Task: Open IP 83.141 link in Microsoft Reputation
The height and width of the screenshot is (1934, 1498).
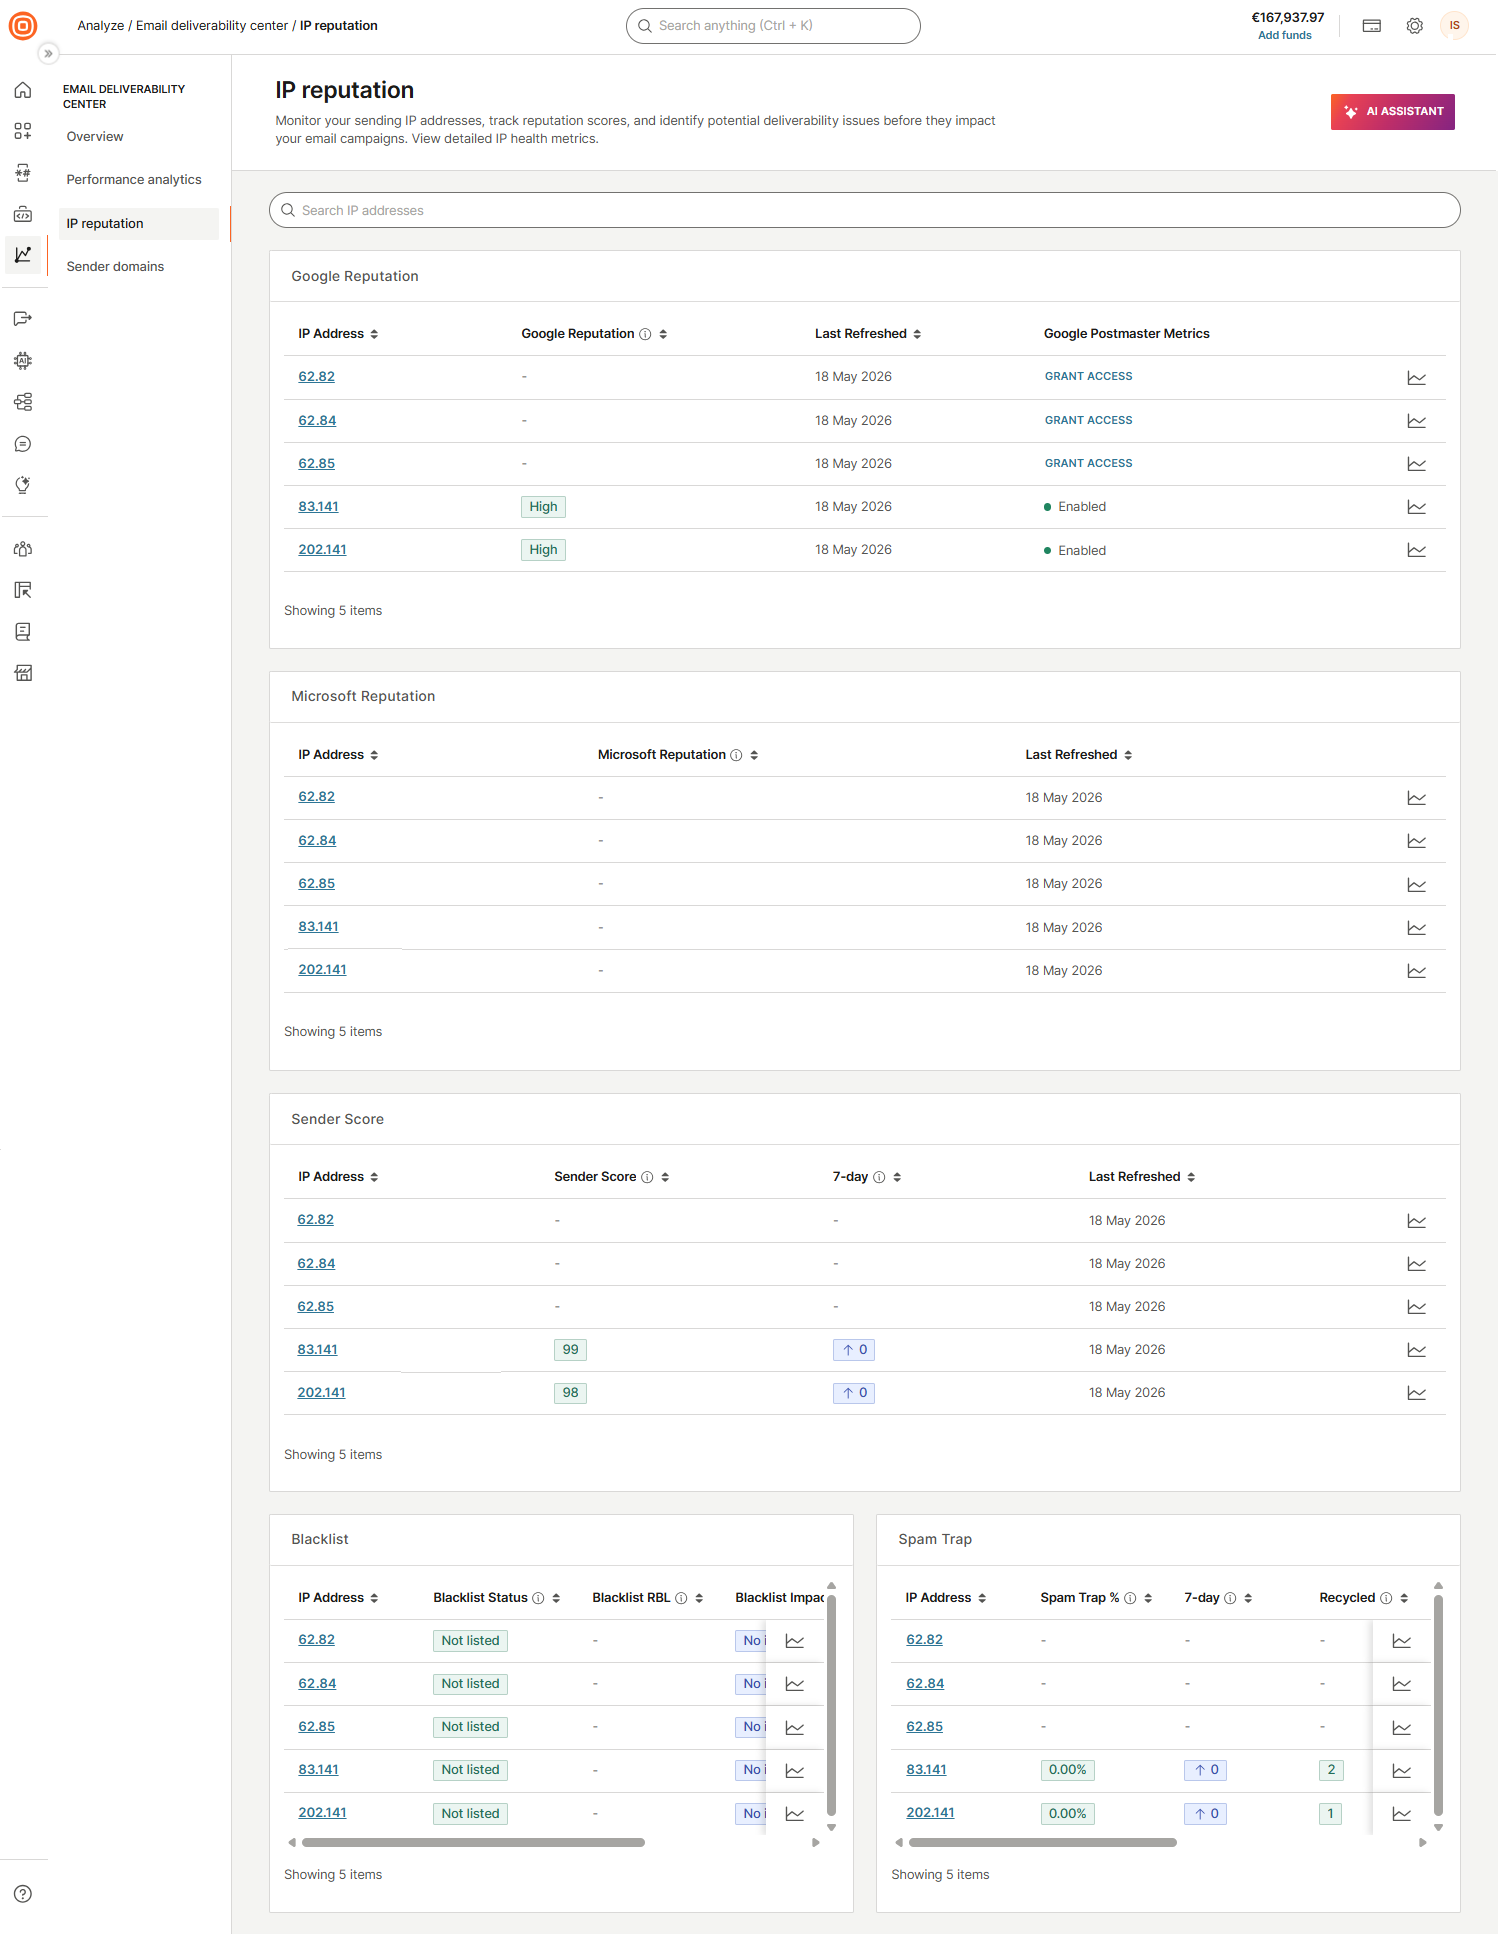Action: [318, 927]
